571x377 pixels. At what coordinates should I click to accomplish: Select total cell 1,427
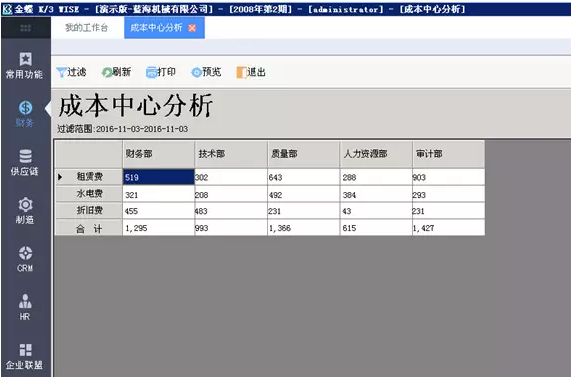pos(449,228)
